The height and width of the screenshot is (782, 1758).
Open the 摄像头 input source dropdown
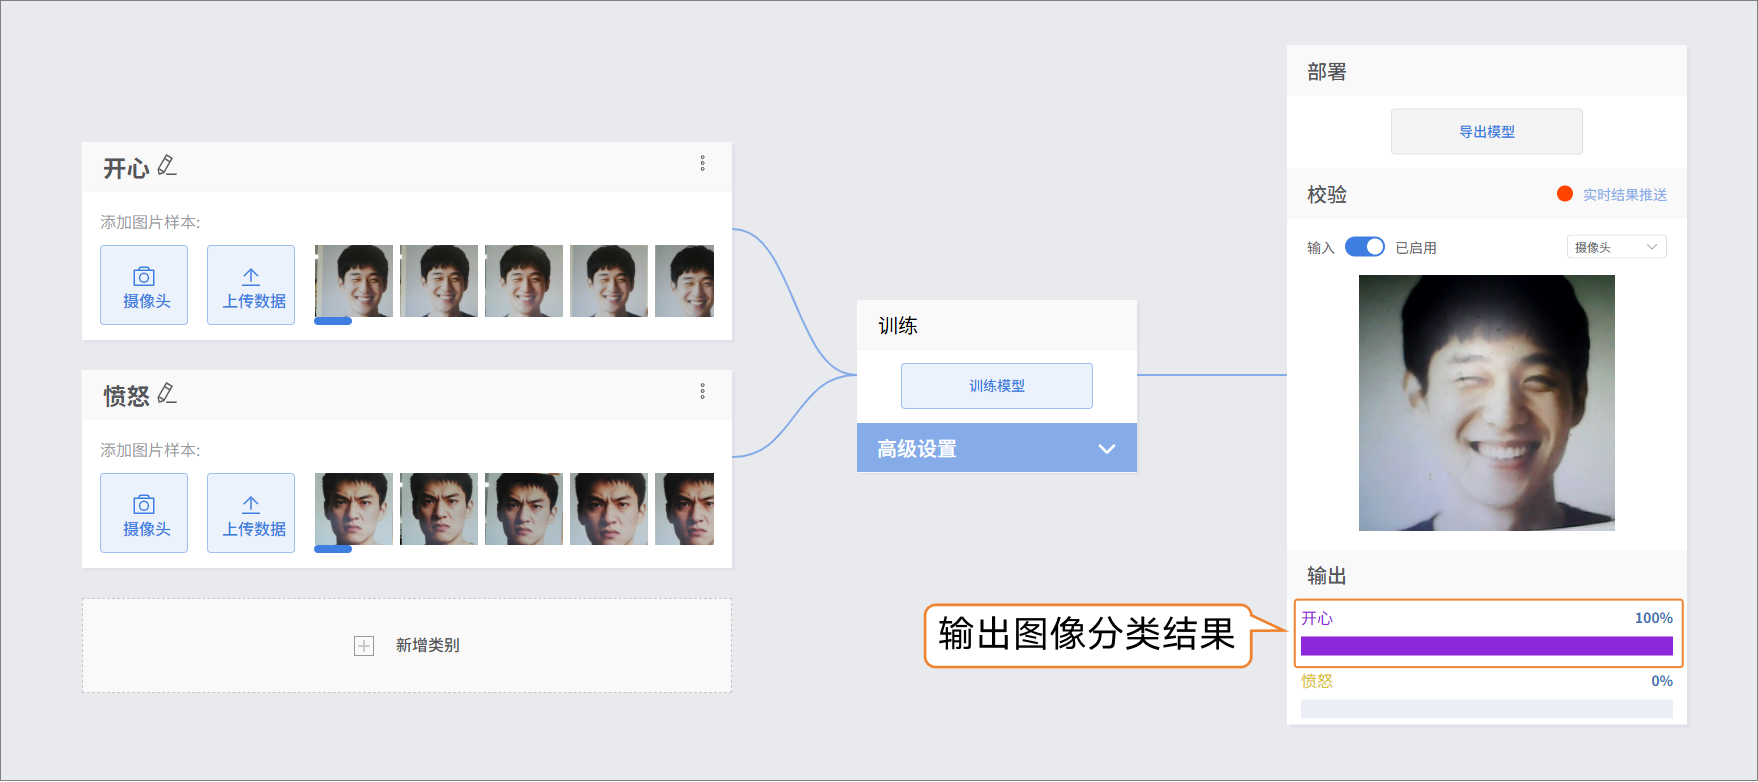(x=1616, y=247)
